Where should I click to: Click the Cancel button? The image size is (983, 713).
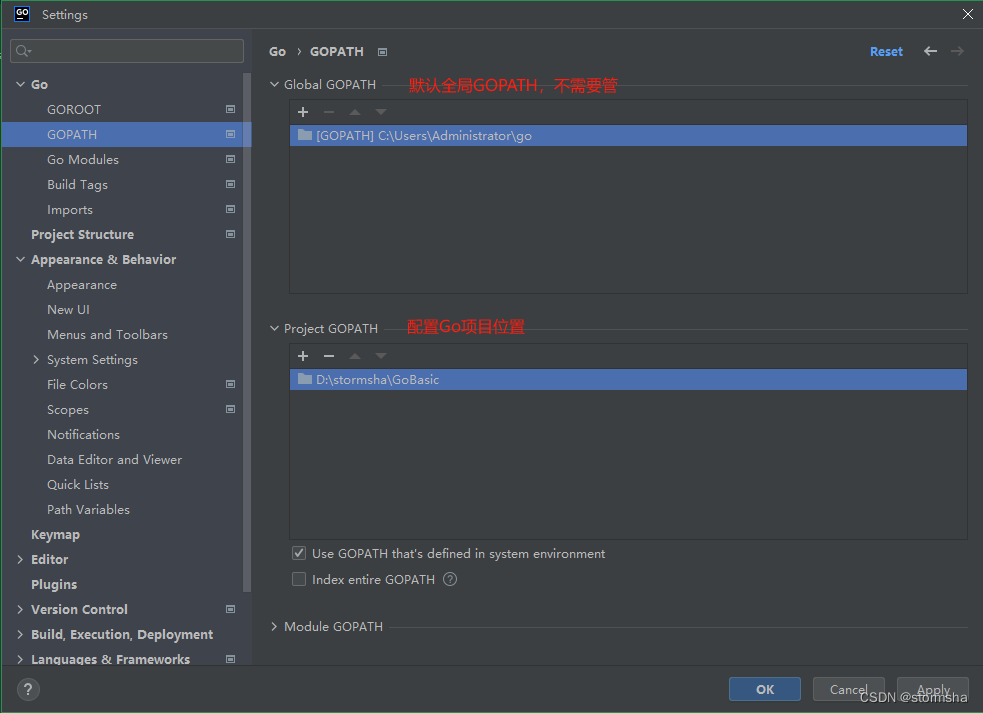848,689
